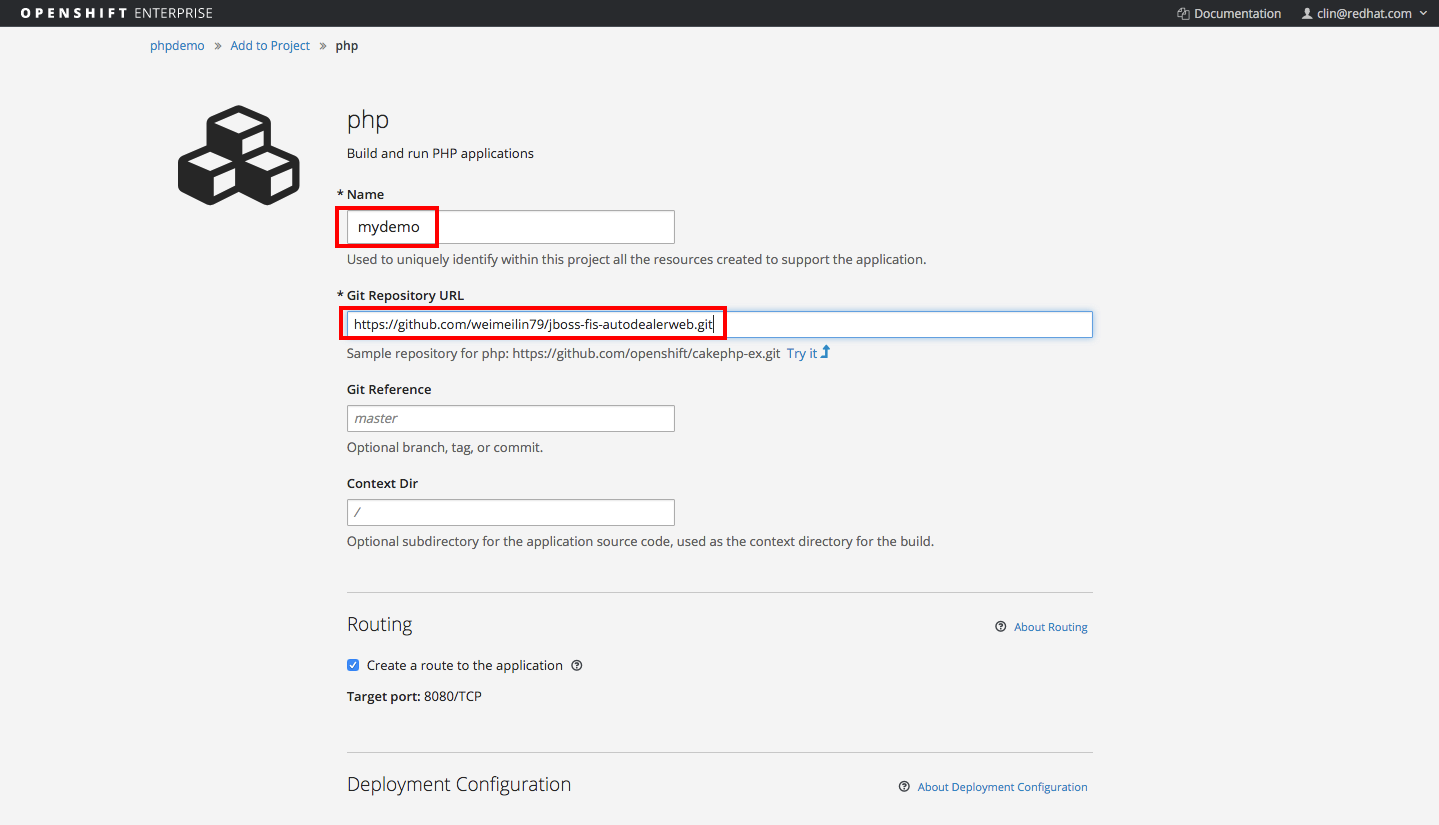Viewport: 1439px width, 825px height.
Task: Open About Routing help link
Action: point(1051,627)
